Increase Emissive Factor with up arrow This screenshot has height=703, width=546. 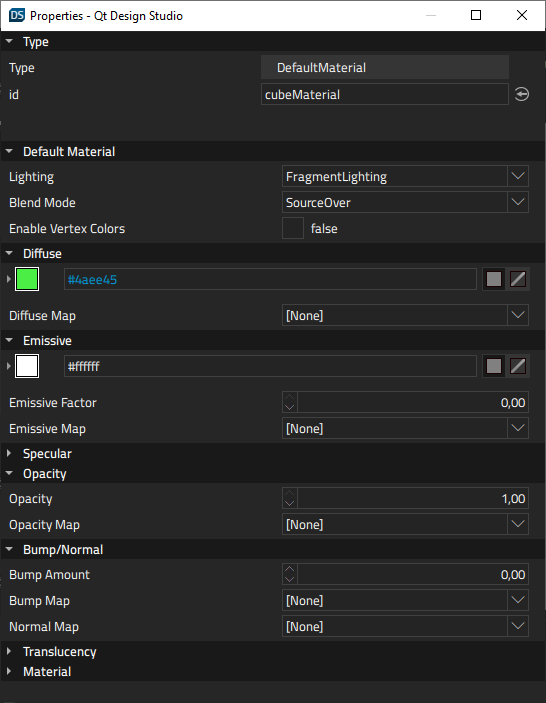290,397
